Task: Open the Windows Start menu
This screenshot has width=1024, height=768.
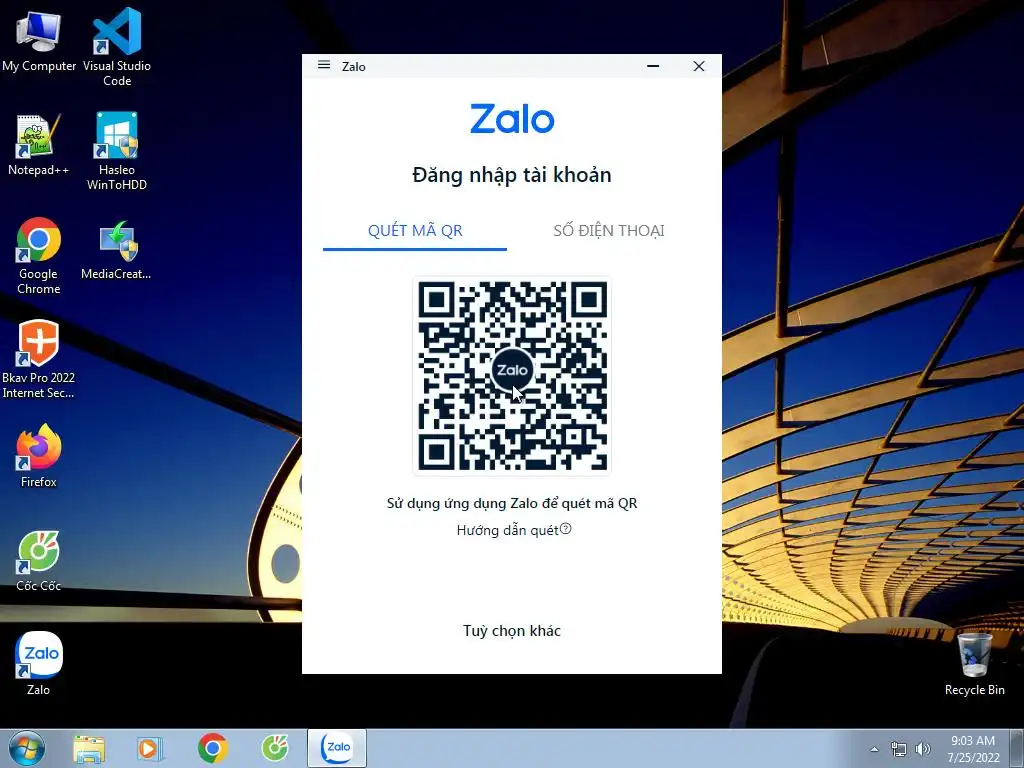Action: tap(27, 748)
